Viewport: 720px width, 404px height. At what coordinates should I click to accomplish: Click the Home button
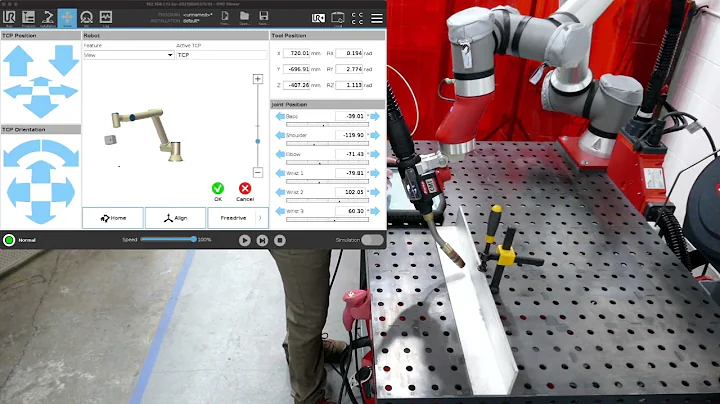click(x=113, y=218)
